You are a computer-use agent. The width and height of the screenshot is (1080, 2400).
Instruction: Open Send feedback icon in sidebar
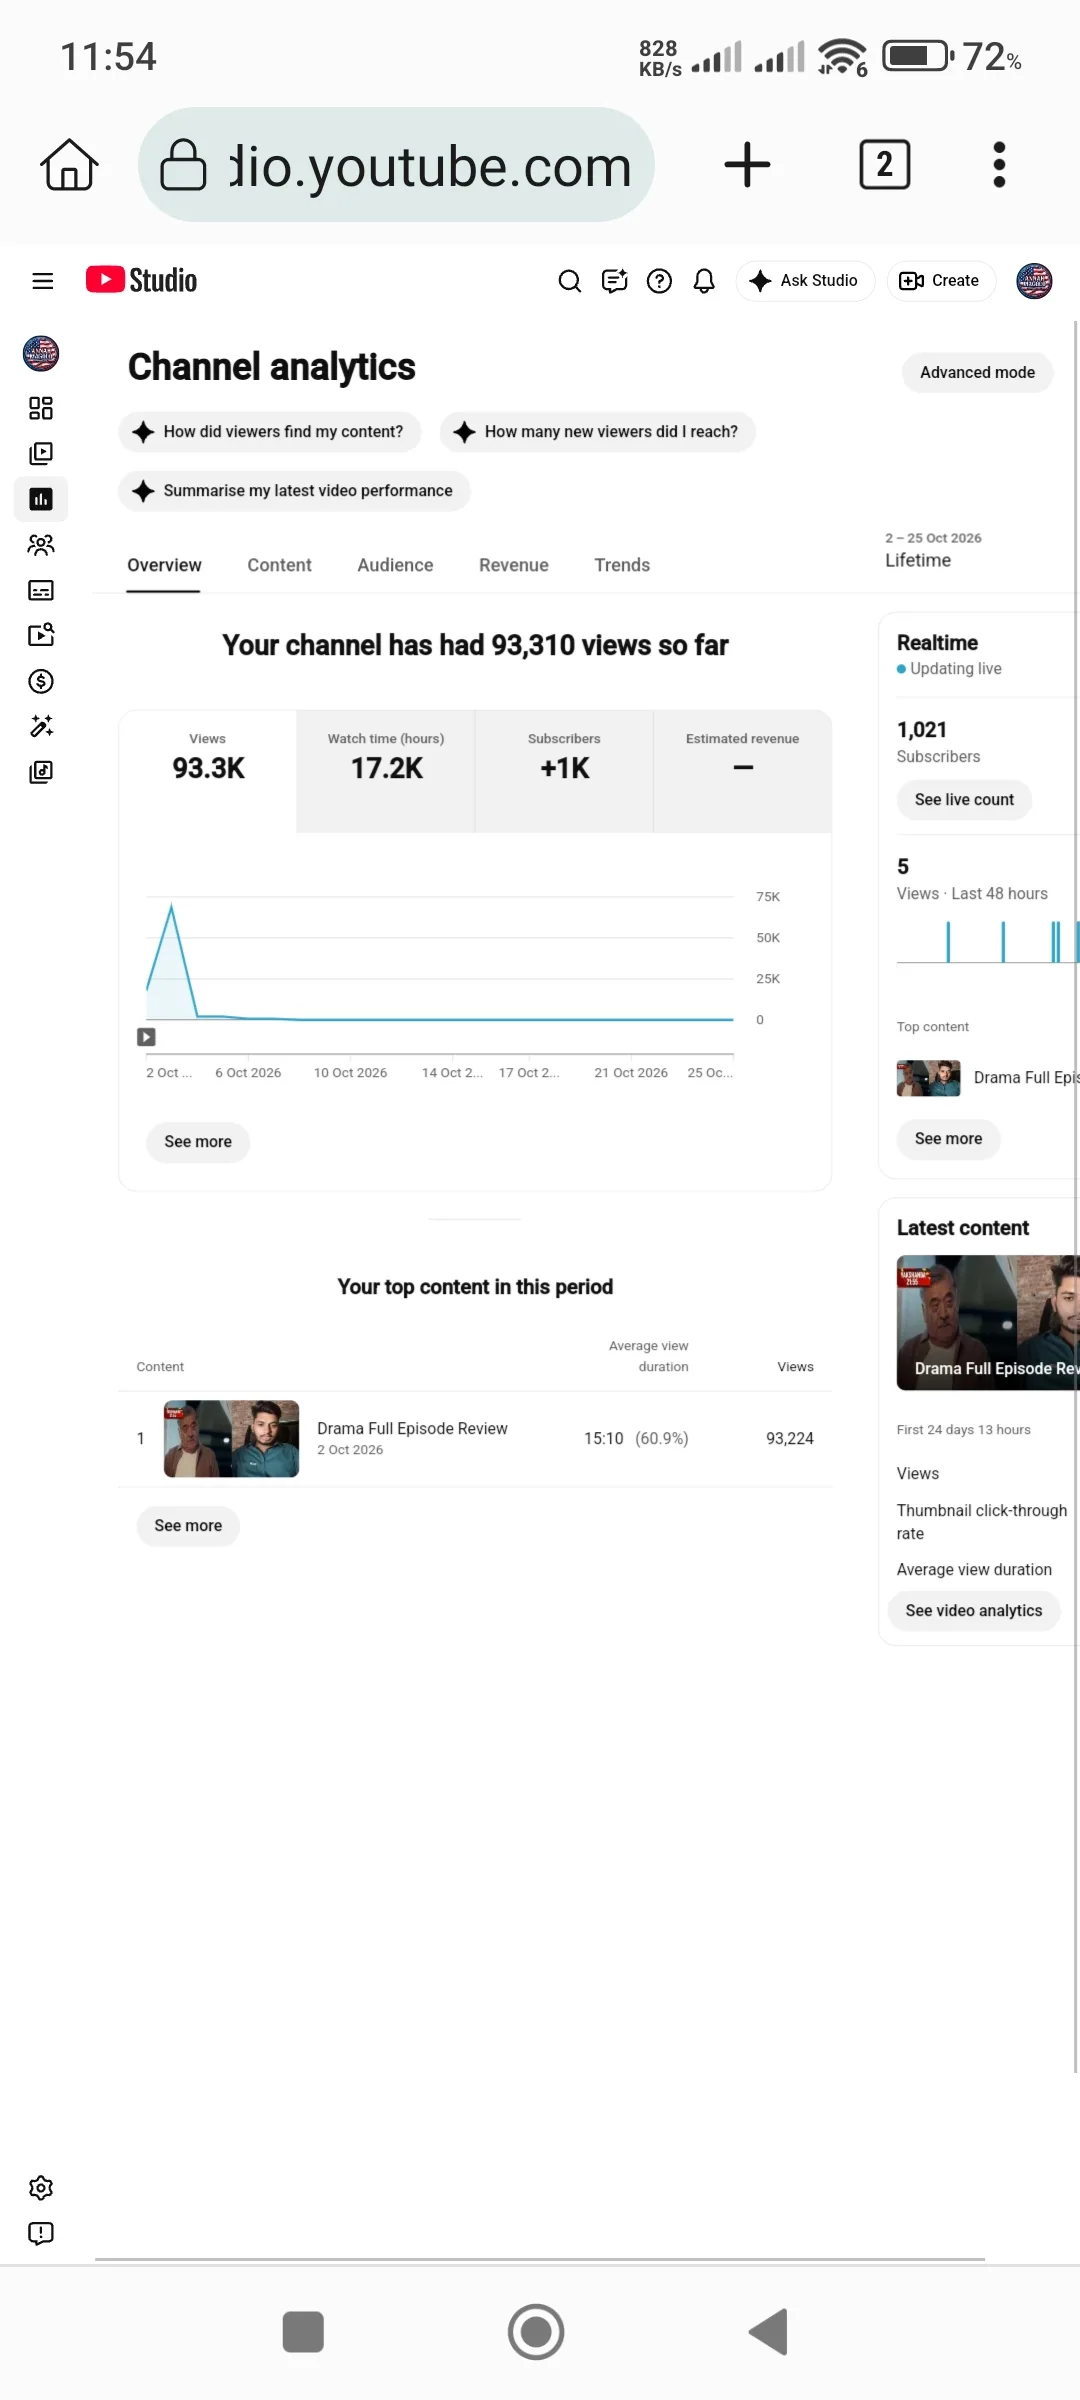tap(41, 2233)
